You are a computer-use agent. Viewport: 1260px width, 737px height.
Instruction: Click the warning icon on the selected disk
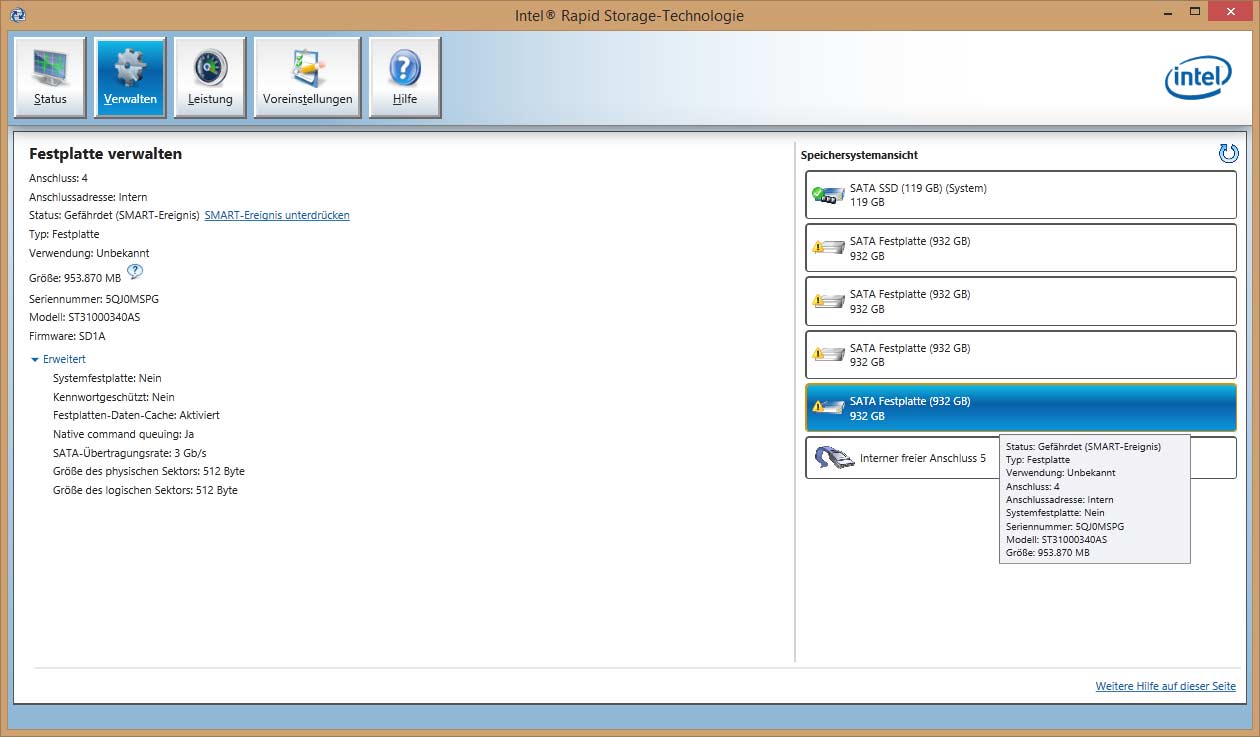(818, 407)
